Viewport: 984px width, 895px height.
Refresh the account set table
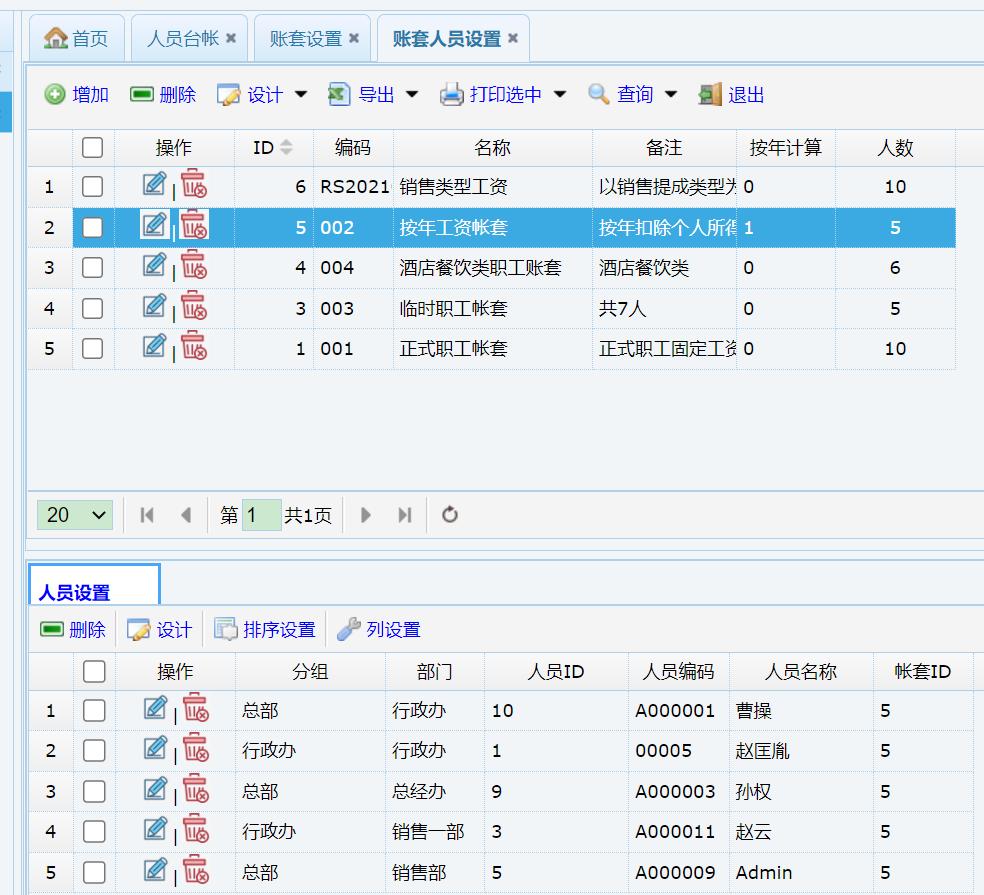click(450, 515)
